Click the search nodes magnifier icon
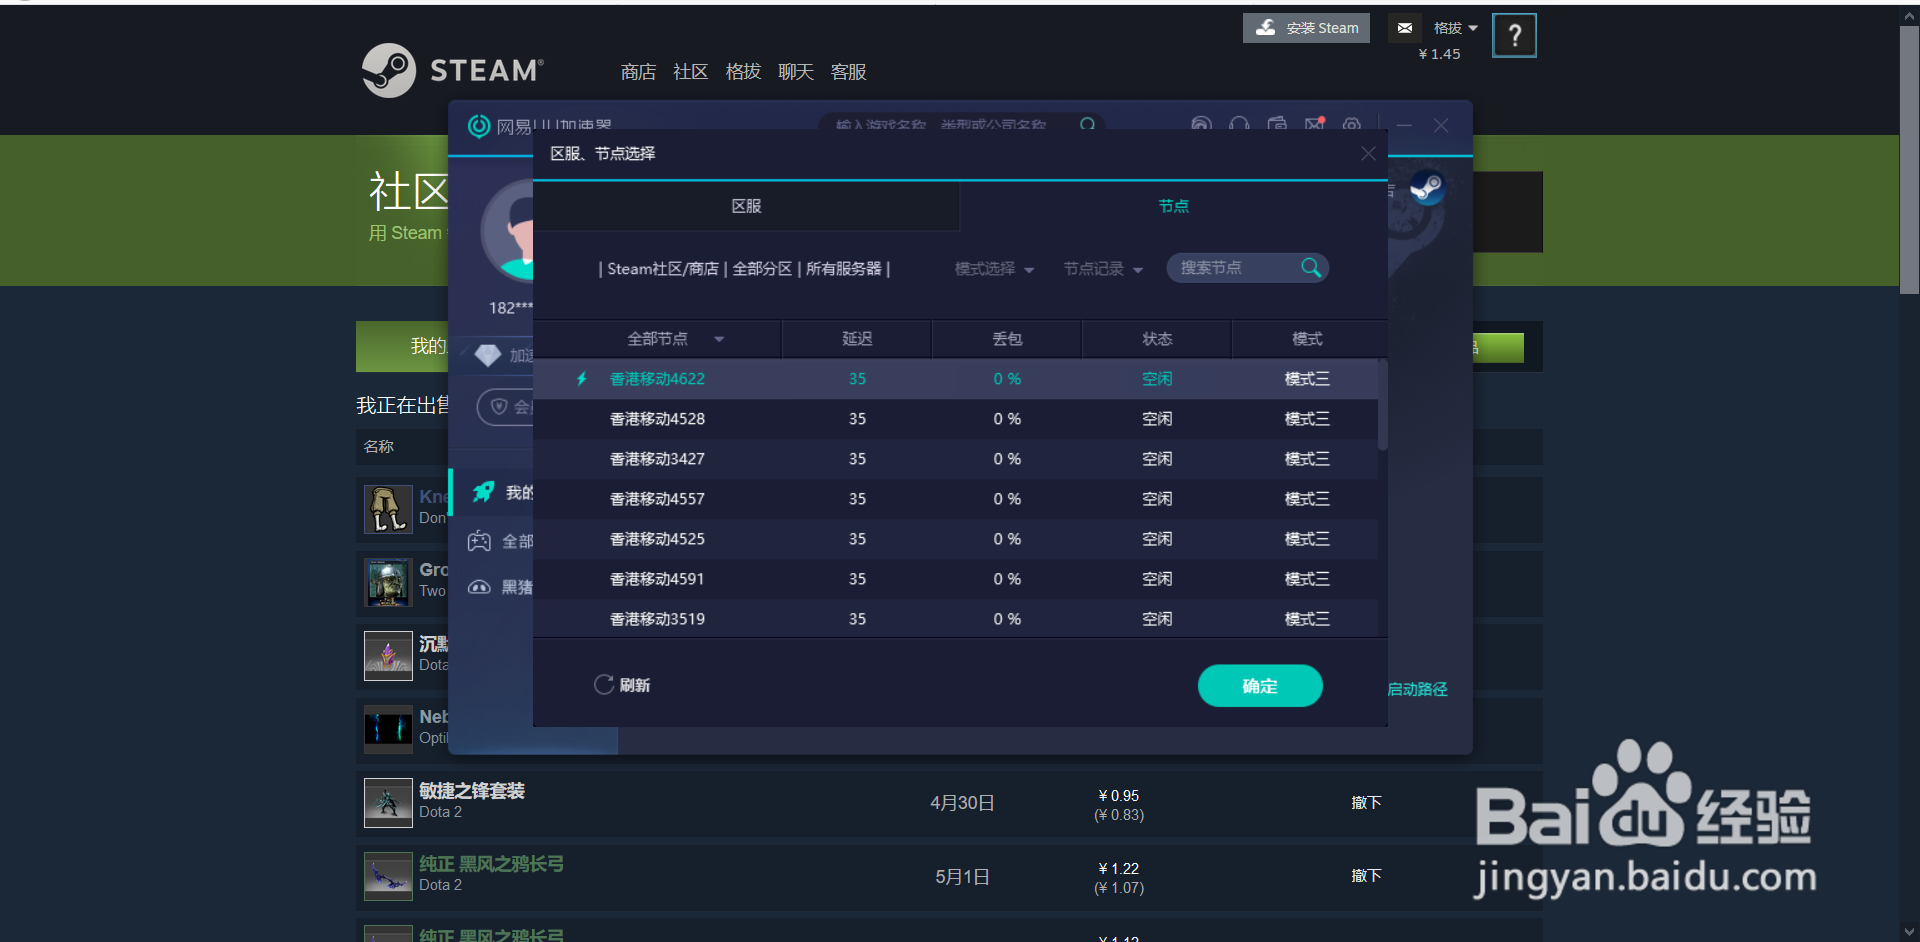Viewport: 1920px width, 942px height. coord(1311,267)
